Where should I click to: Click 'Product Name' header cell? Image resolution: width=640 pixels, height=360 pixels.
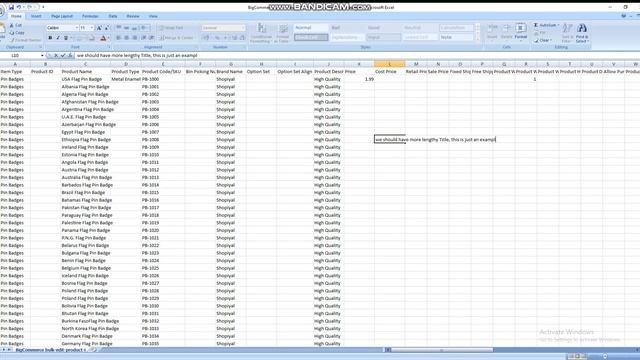[x=85, y=71]
